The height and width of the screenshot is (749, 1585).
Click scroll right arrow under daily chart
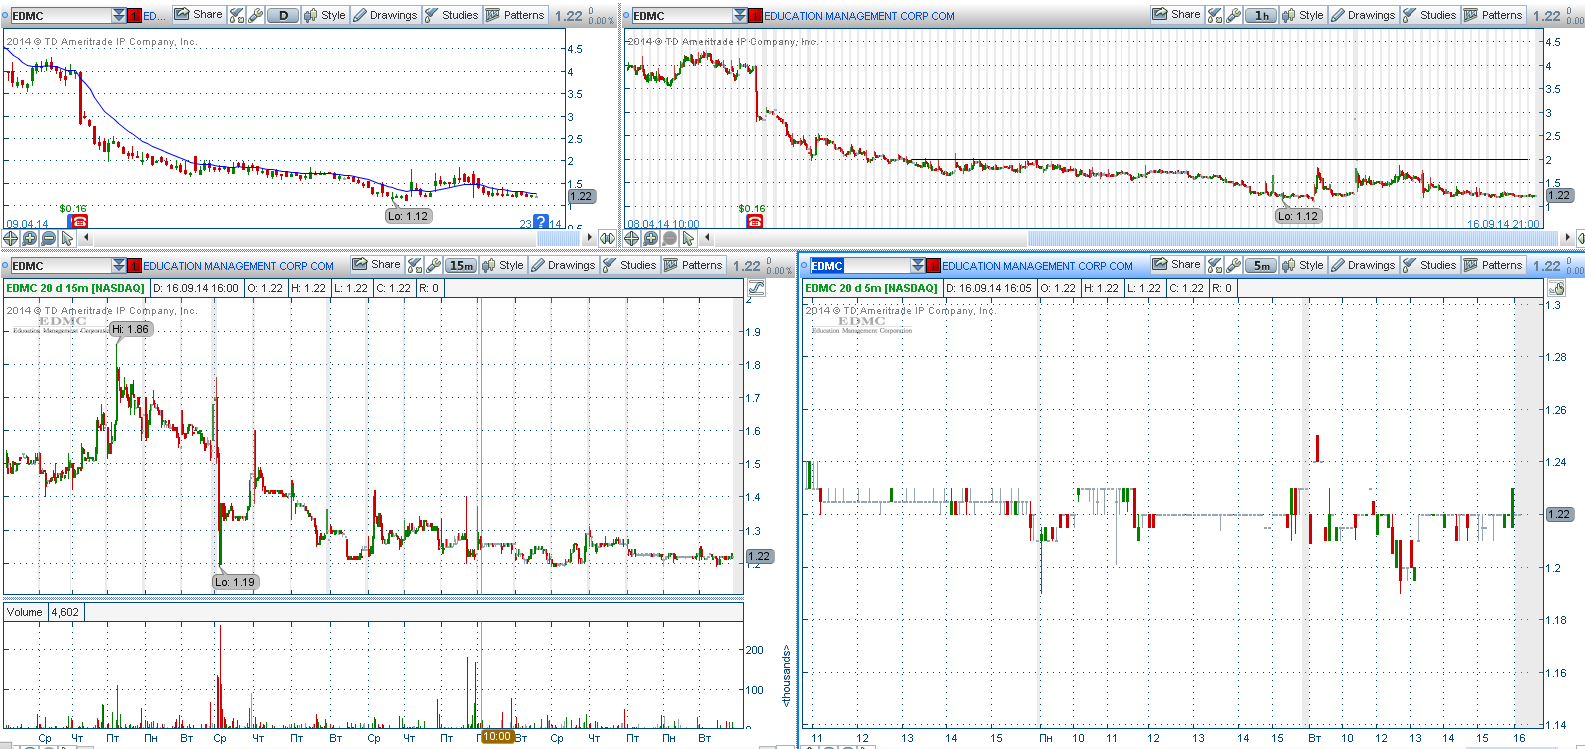point(590,238)
